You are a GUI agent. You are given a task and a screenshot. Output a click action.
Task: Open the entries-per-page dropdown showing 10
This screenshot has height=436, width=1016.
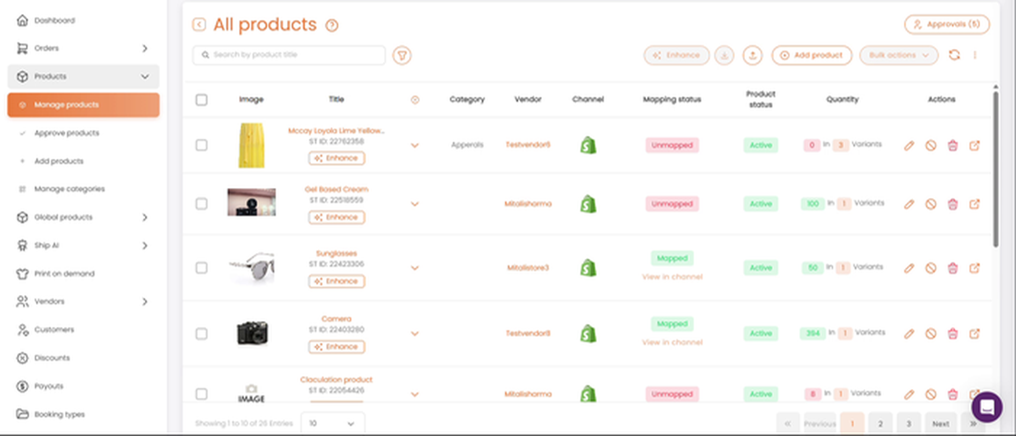(332, 423)
